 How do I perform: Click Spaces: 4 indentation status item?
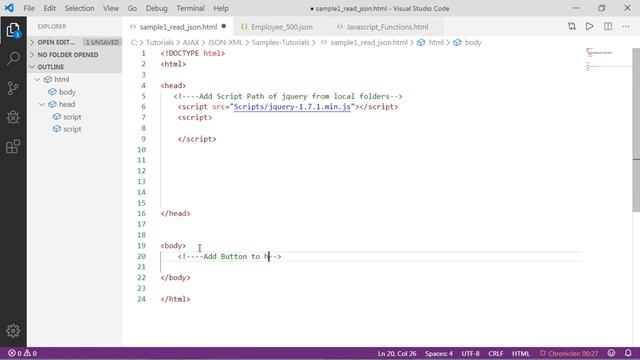click(439, 353)
